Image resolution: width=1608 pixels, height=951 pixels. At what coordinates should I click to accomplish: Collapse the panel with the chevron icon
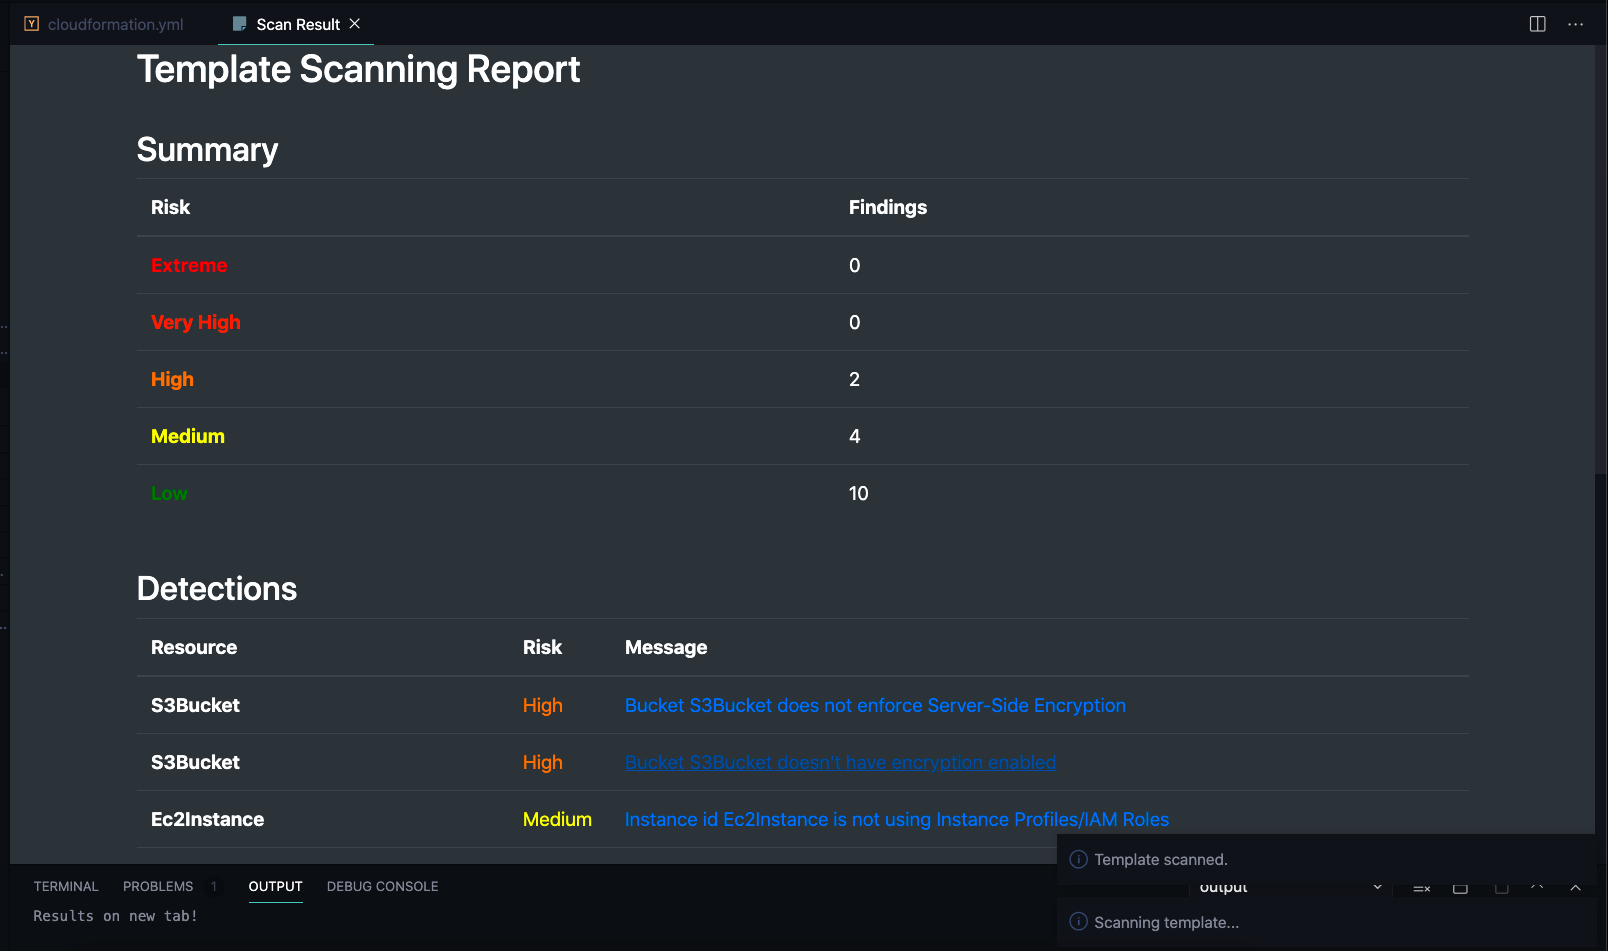tap(1575, 887)
